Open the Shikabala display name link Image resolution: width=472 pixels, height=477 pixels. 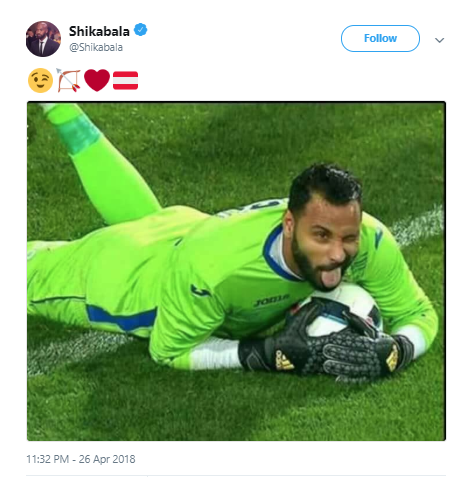click(99, 31)
